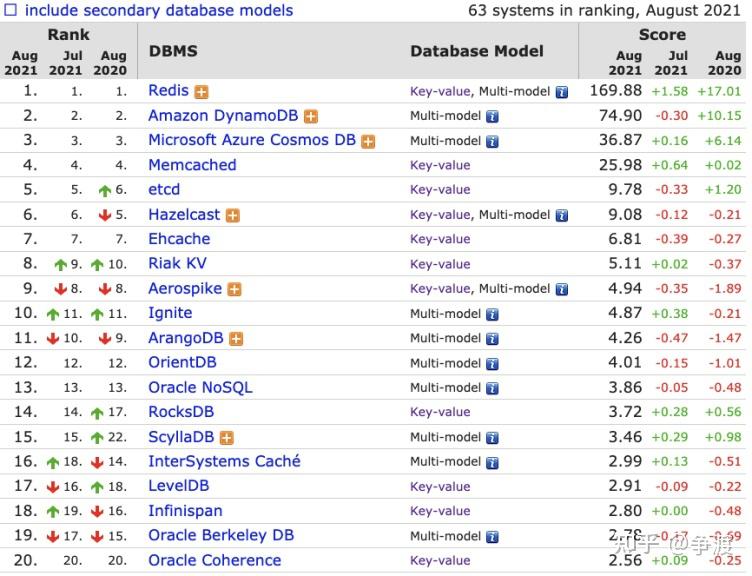Click Key-value model link in etcd row
This screenshot has height=576, width=752.
coord(440,190)
